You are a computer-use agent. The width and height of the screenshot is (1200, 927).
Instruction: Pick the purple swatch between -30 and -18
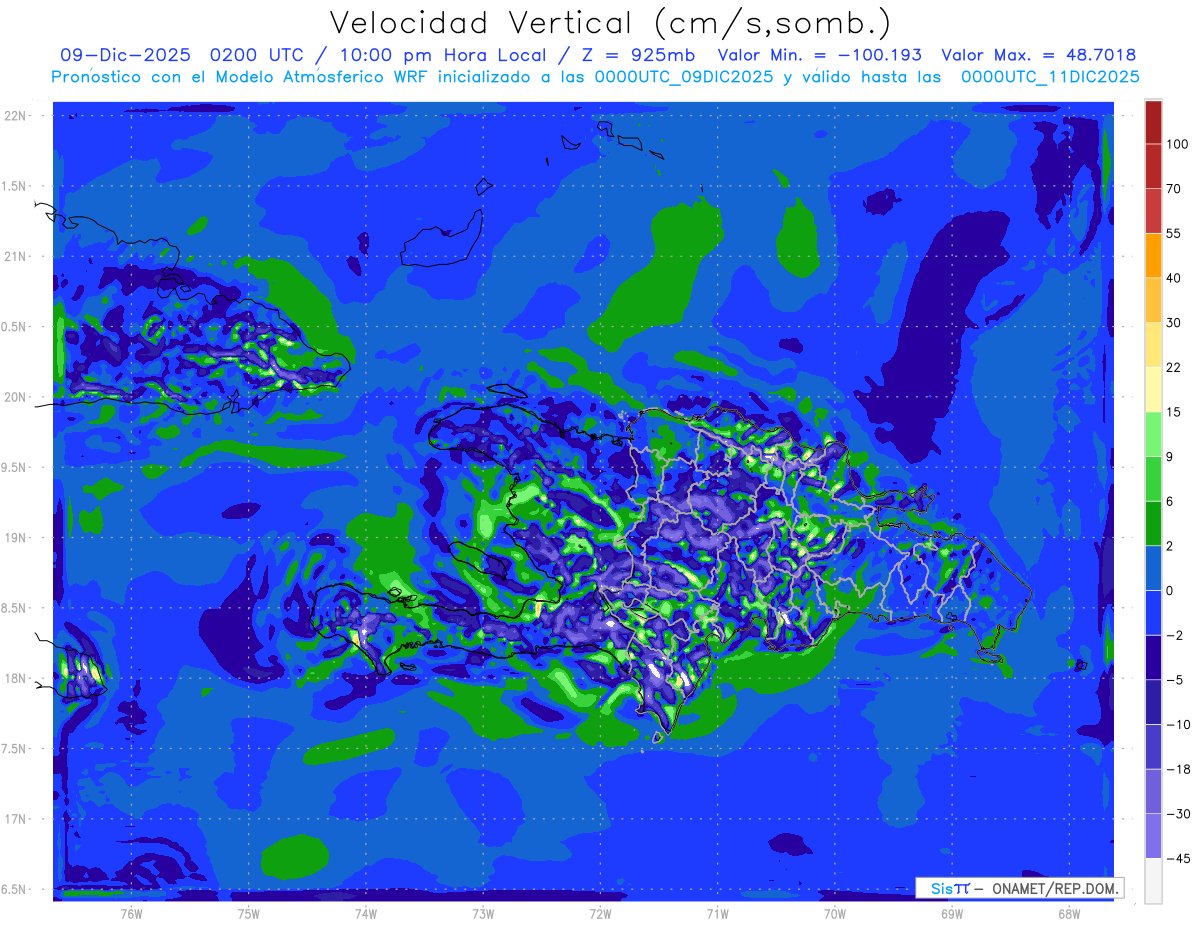click(1153, 791)
